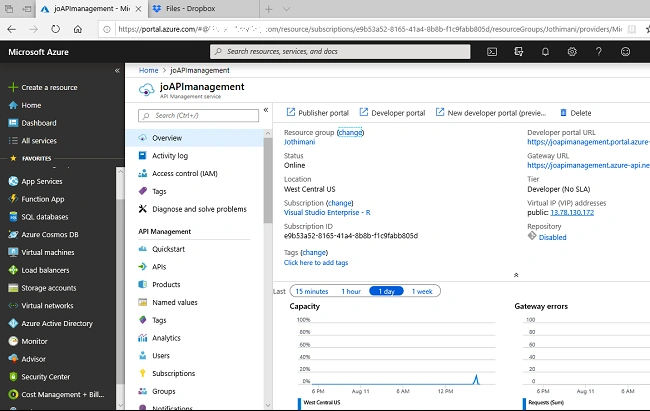Open the notifications bell icon
650x411 pixels.
tap(545, 52)
